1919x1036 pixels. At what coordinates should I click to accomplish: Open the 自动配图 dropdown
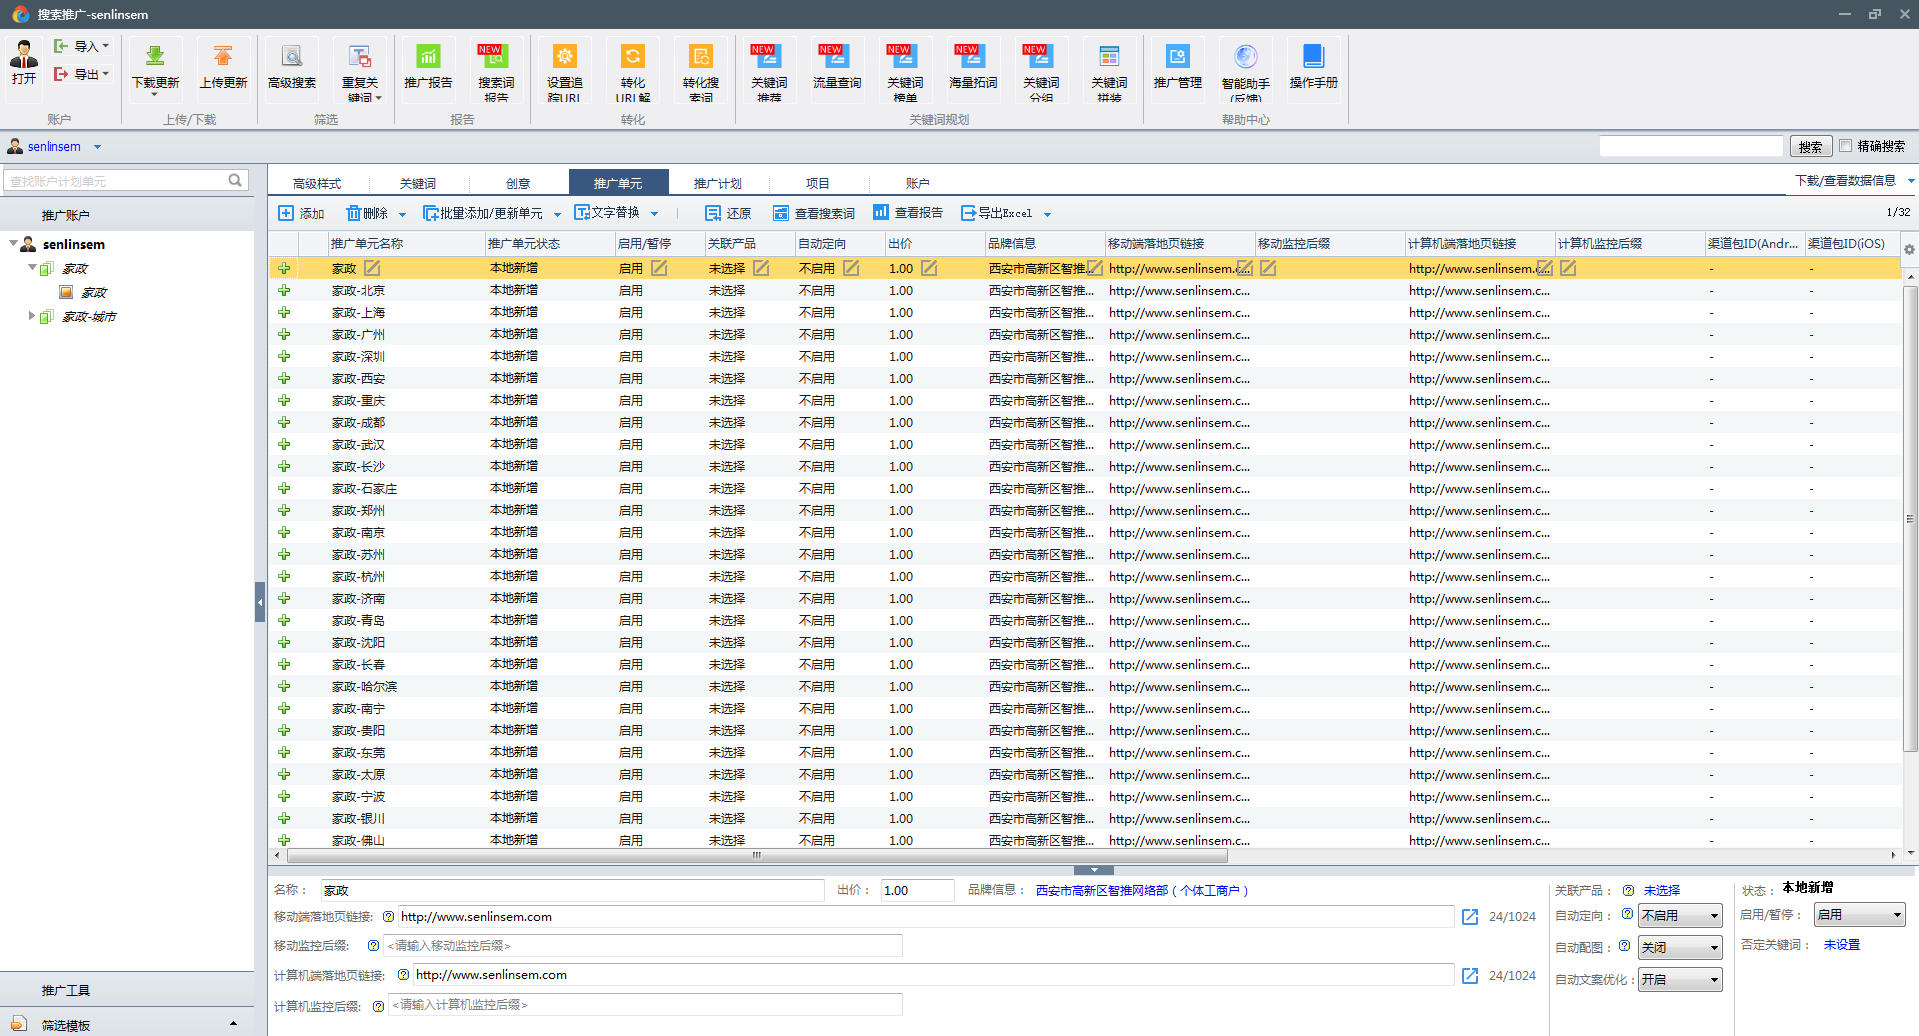coord(1679,948)
